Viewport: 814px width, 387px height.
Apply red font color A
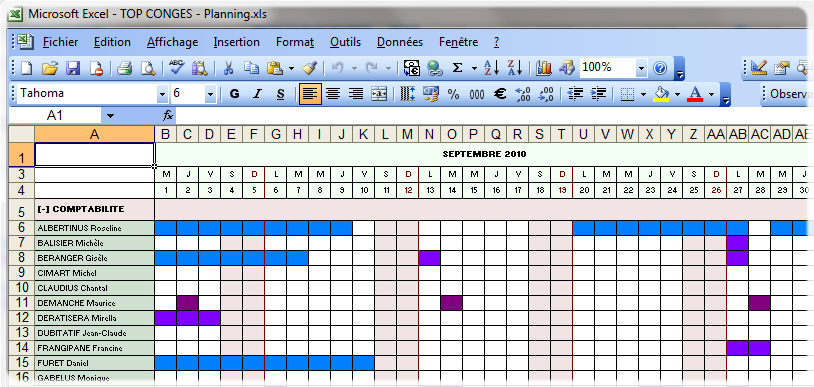(695, 95)
